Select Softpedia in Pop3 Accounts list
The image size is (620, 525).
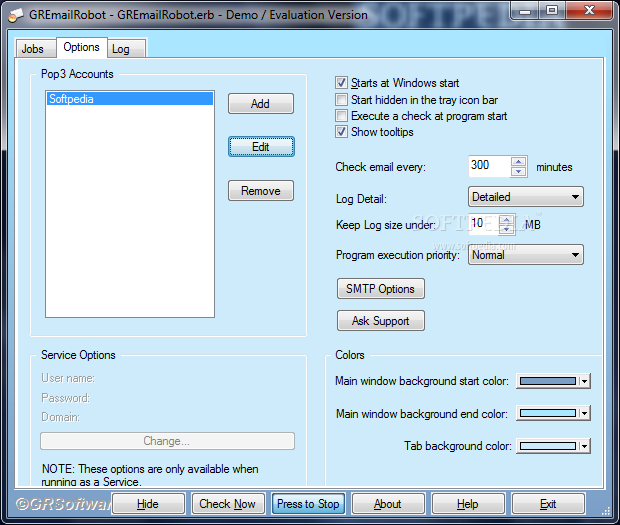point(130,99)
